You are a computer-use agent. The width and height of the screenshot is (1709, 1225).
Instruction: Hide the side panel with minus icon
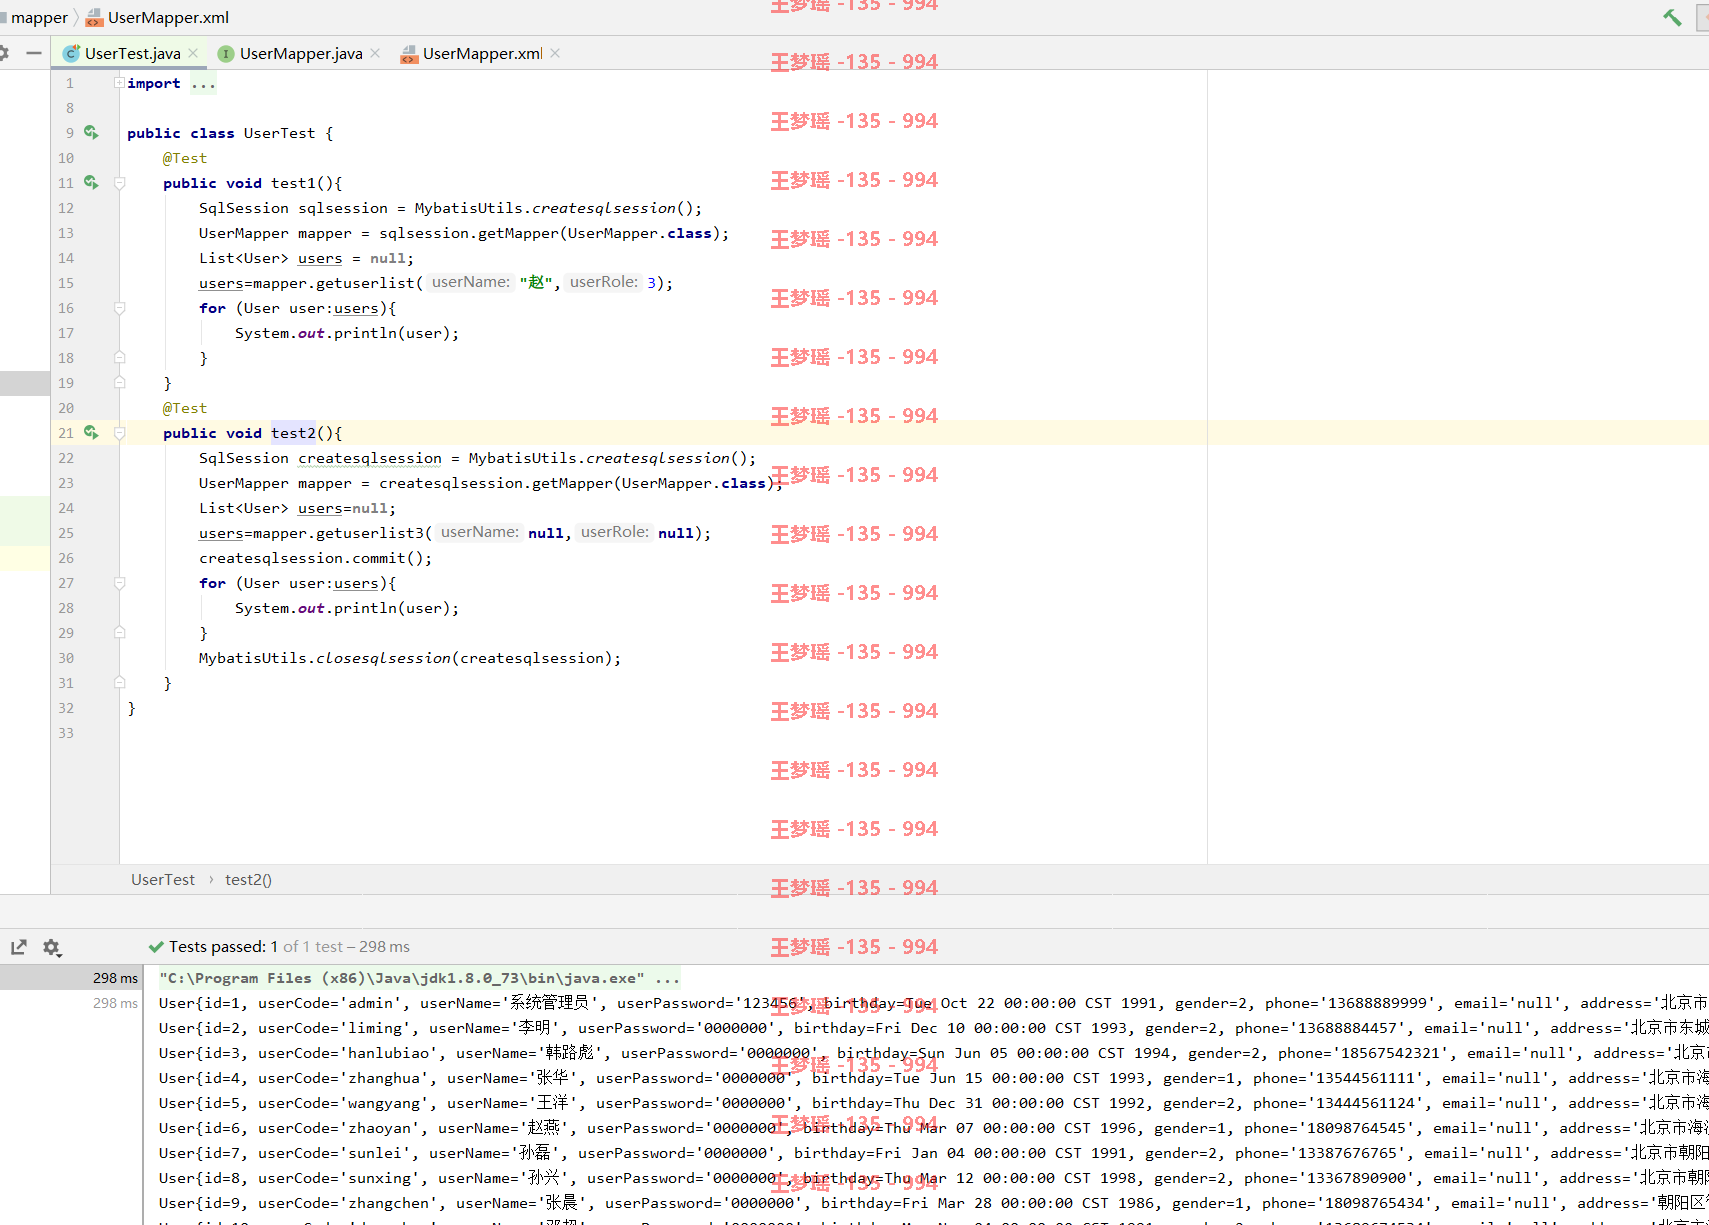[34, 53]
